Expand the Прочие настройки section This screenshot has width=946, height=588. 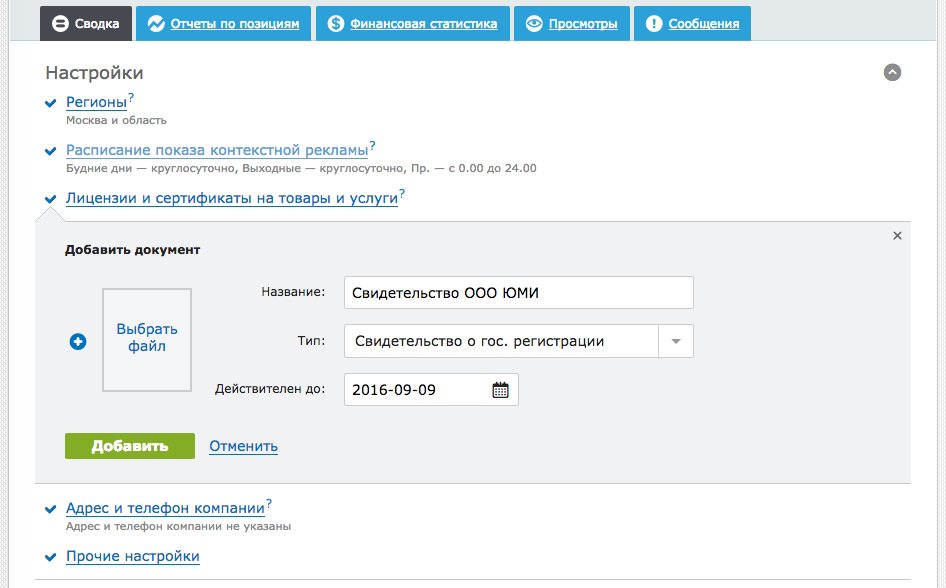132,557
